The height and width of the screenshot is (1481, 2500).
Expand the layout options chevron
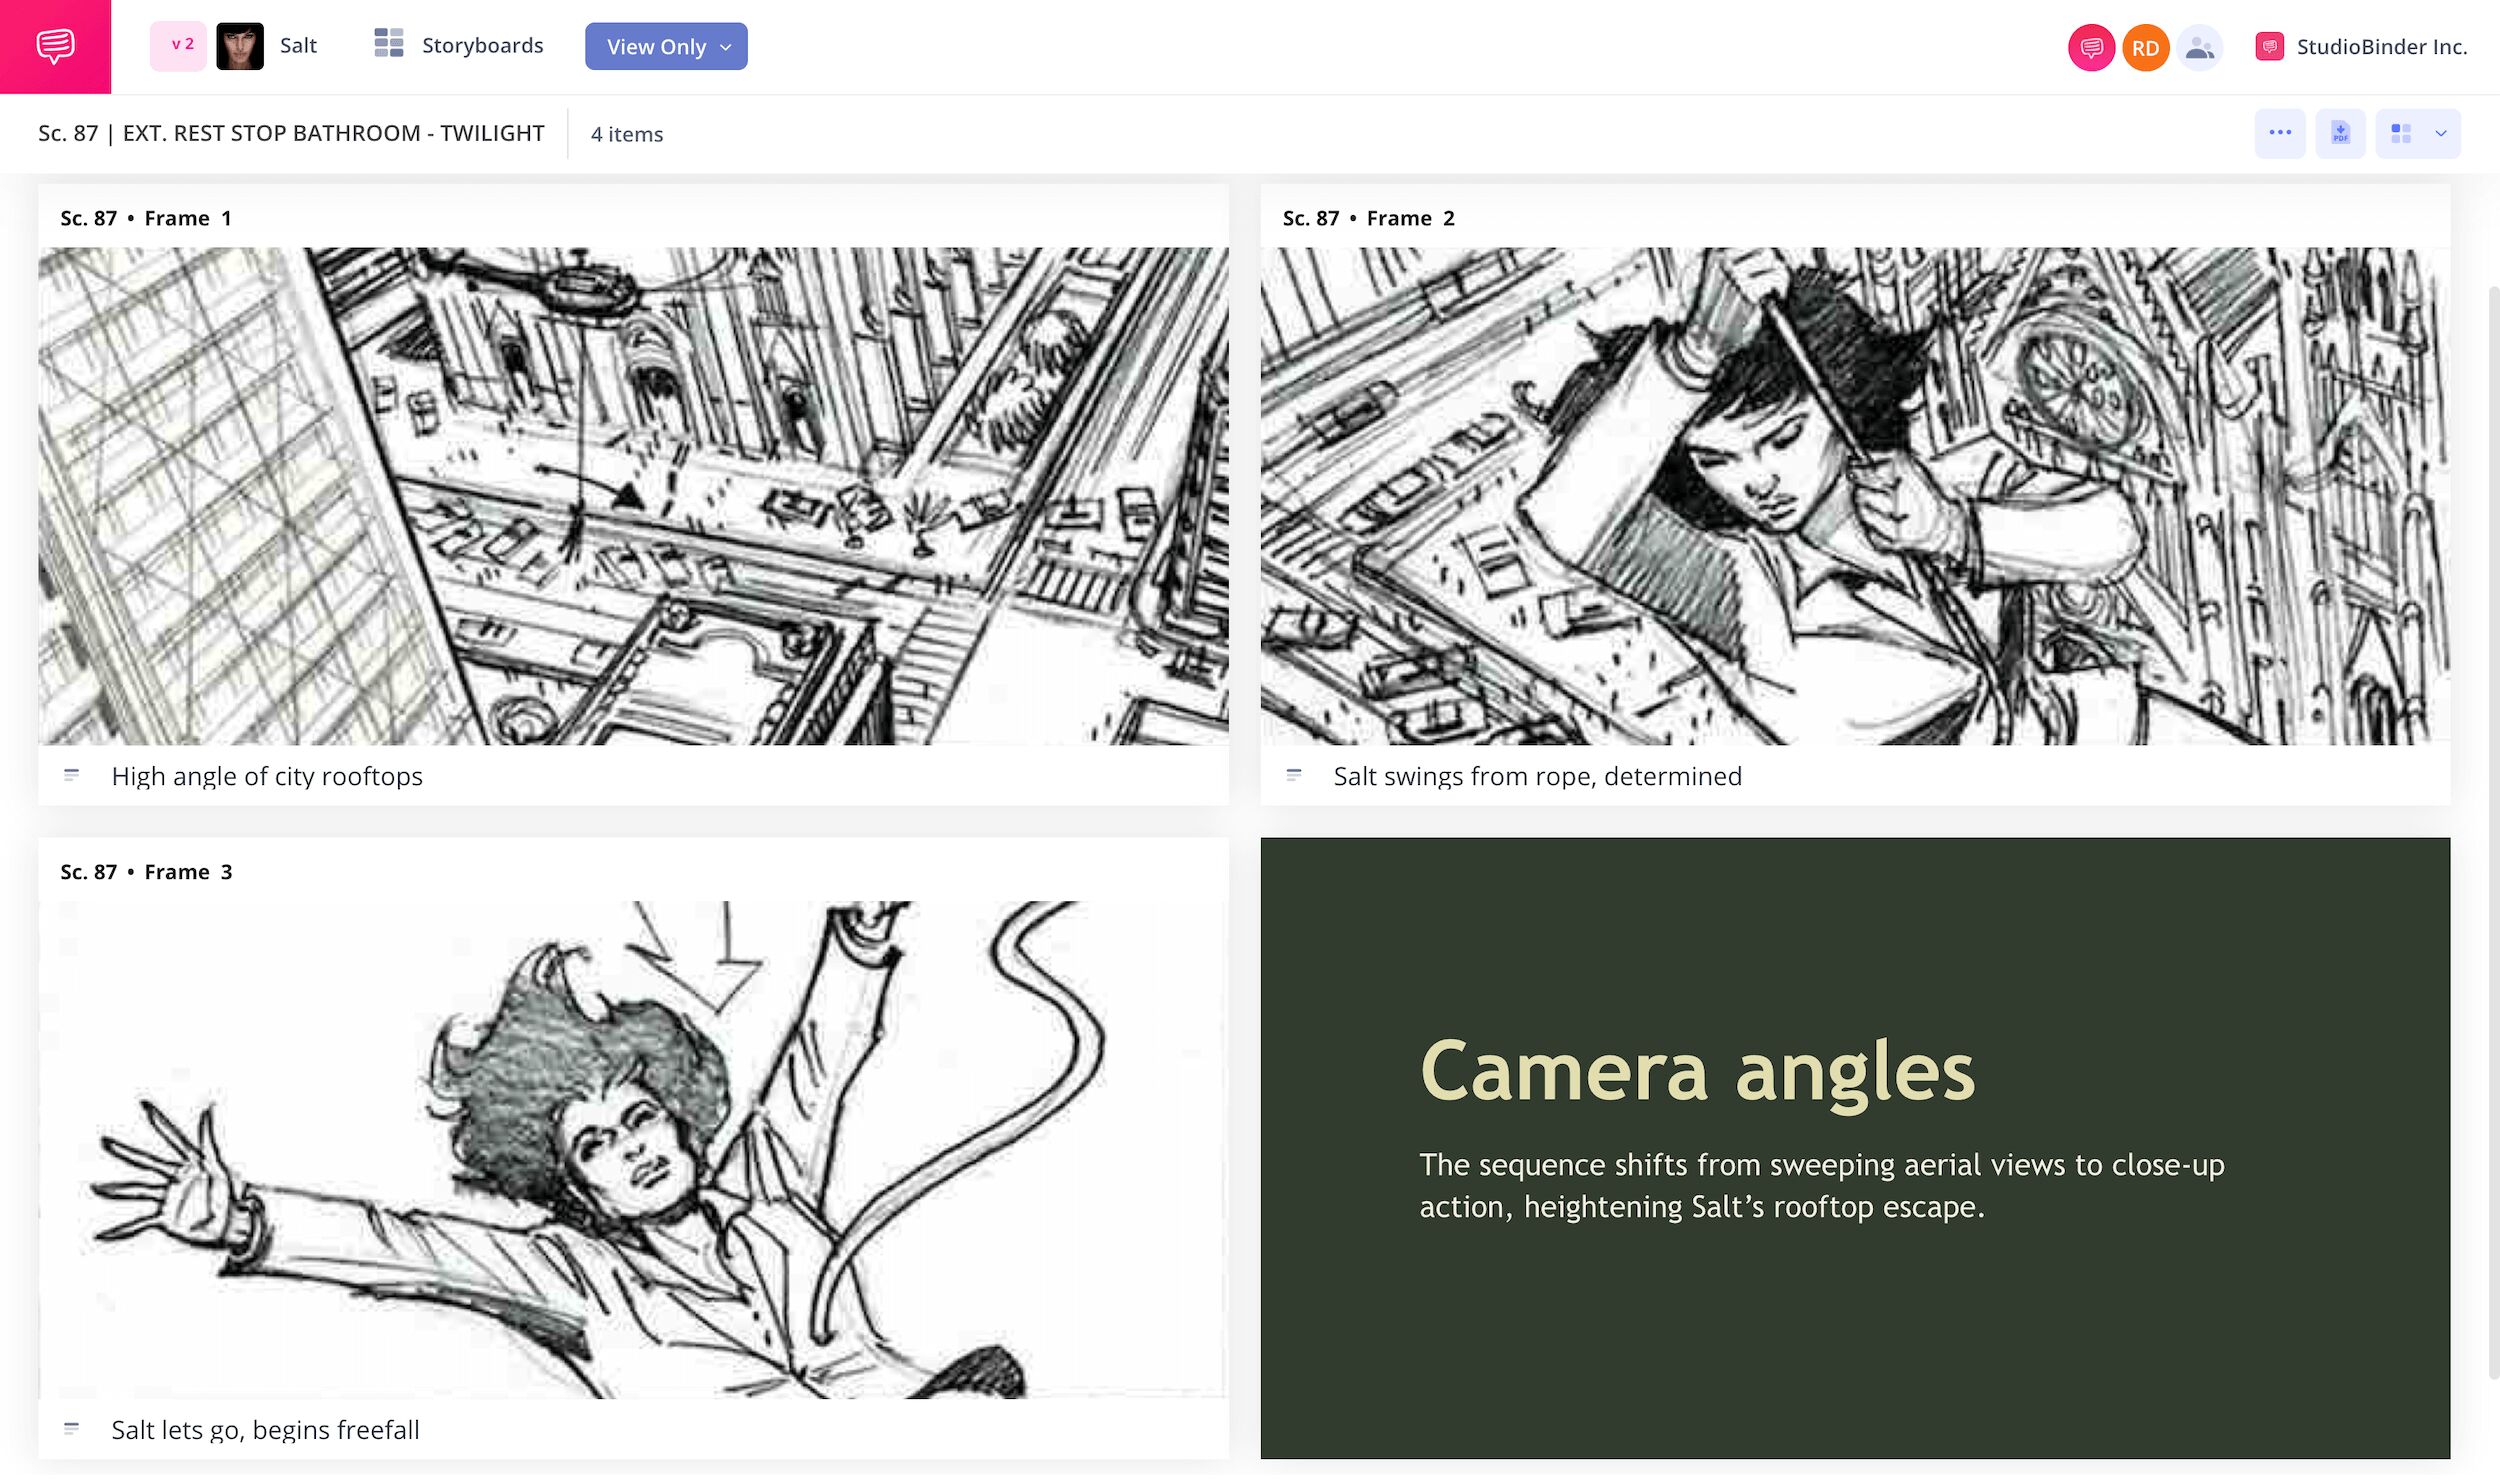(2441, 133)
